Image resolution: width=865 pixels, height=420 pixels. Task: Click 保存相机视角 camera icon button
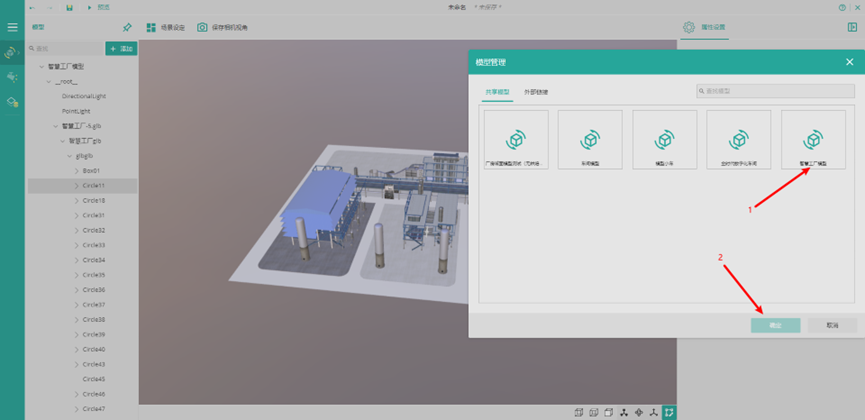223,27
